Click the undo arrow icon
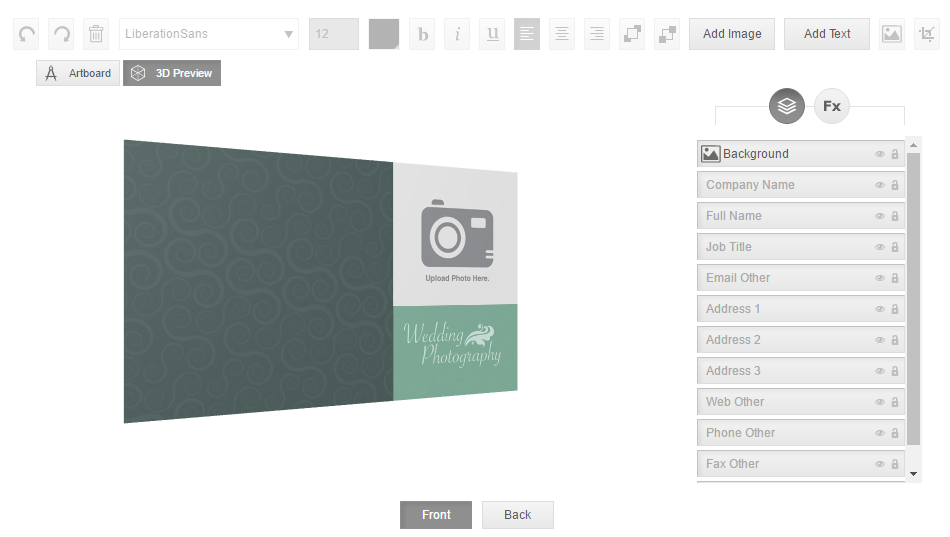Viewport: 950px width, 537px height. tap(26, 34)
